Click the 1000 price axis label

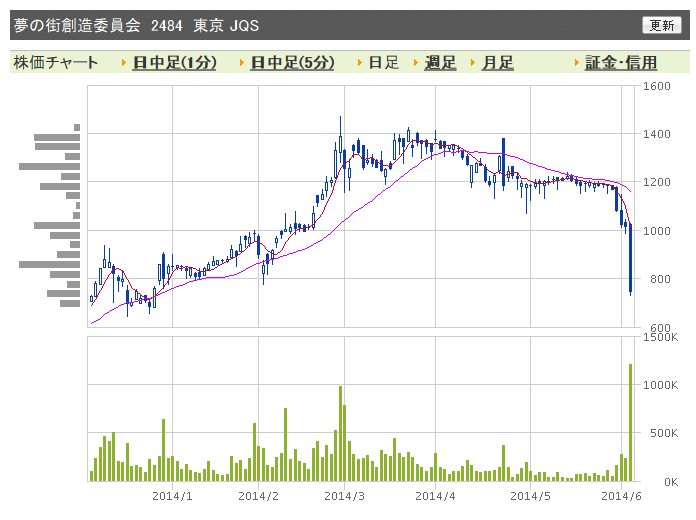click(x=656, y=231)
